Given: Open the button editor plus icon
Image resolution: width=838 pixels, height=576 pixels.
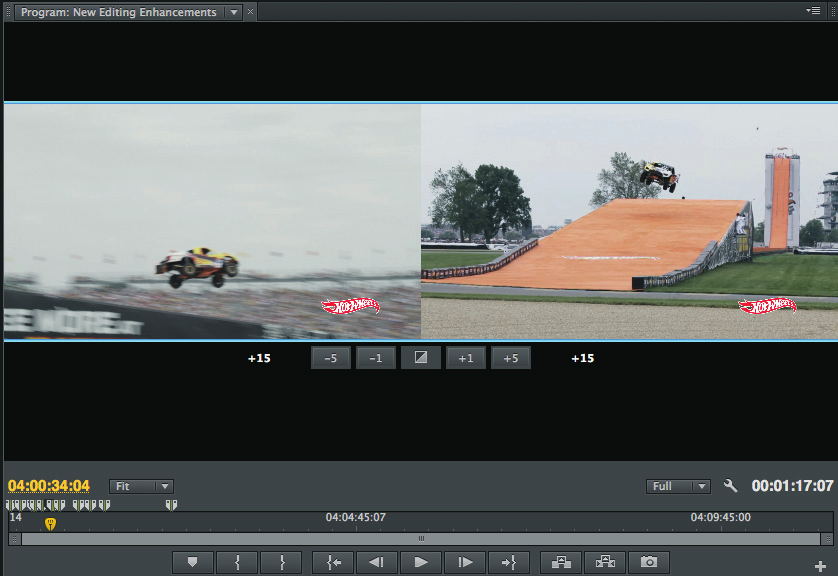Looking at the screenshot, I should tap(821, 567).
